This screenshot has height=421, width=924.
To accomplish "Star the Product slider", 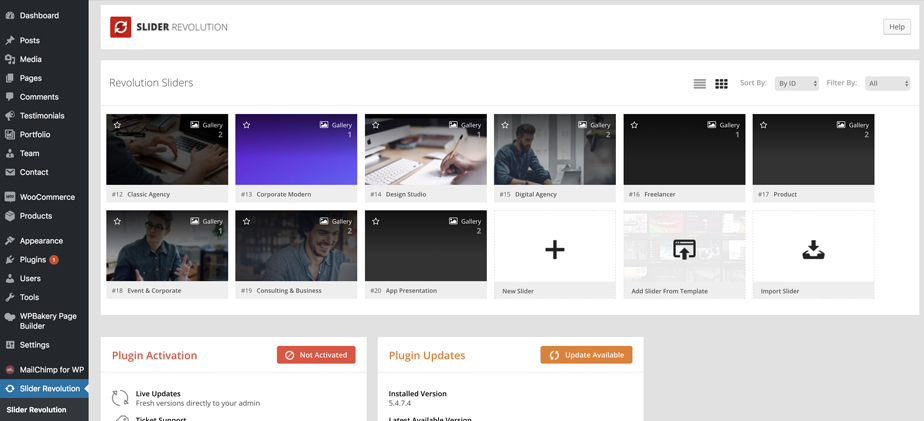I will (x=764, y=125).
